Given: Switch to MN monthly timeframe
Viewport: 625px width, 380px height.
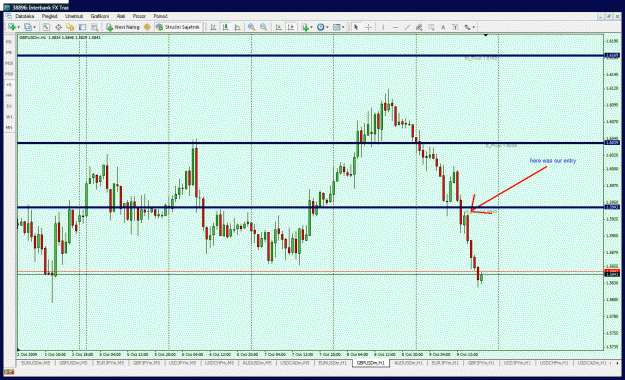Looking at the screenshot, I should [x=9, y=128].
